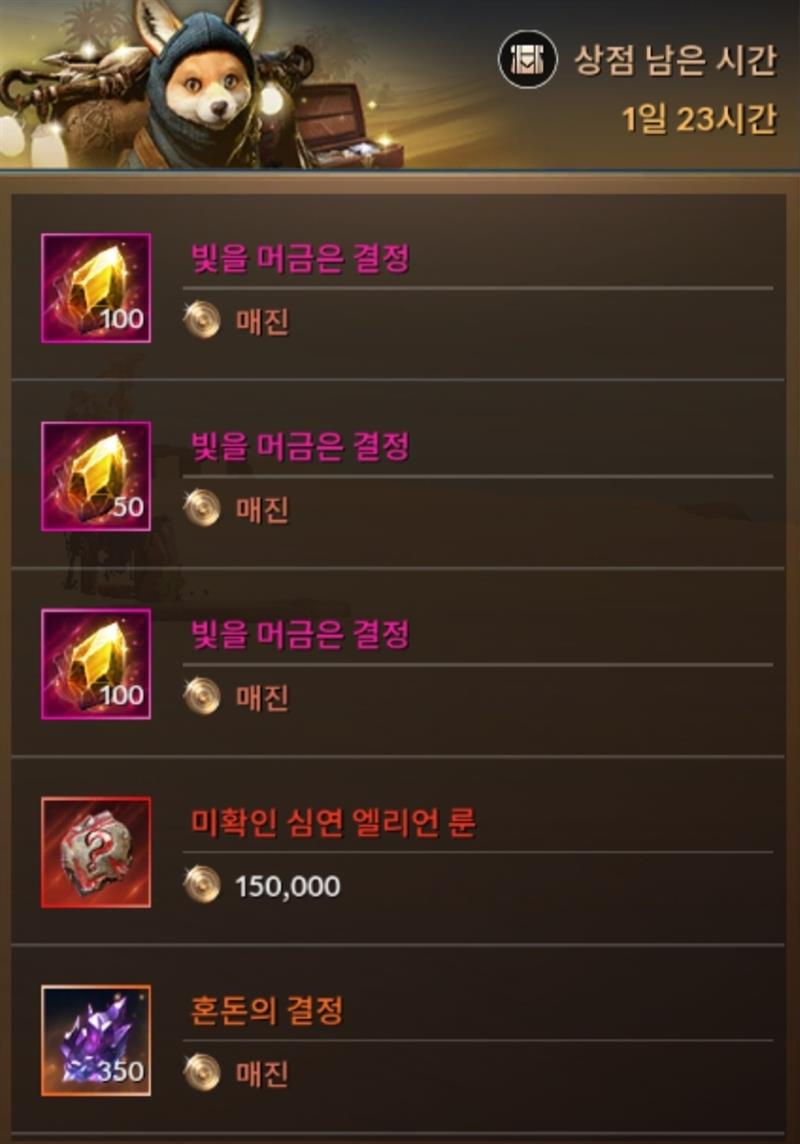The image size is (800, 1144).
Task: Click the coin icon beside the 50-count crystal
Action: click(x=202, y=508)
